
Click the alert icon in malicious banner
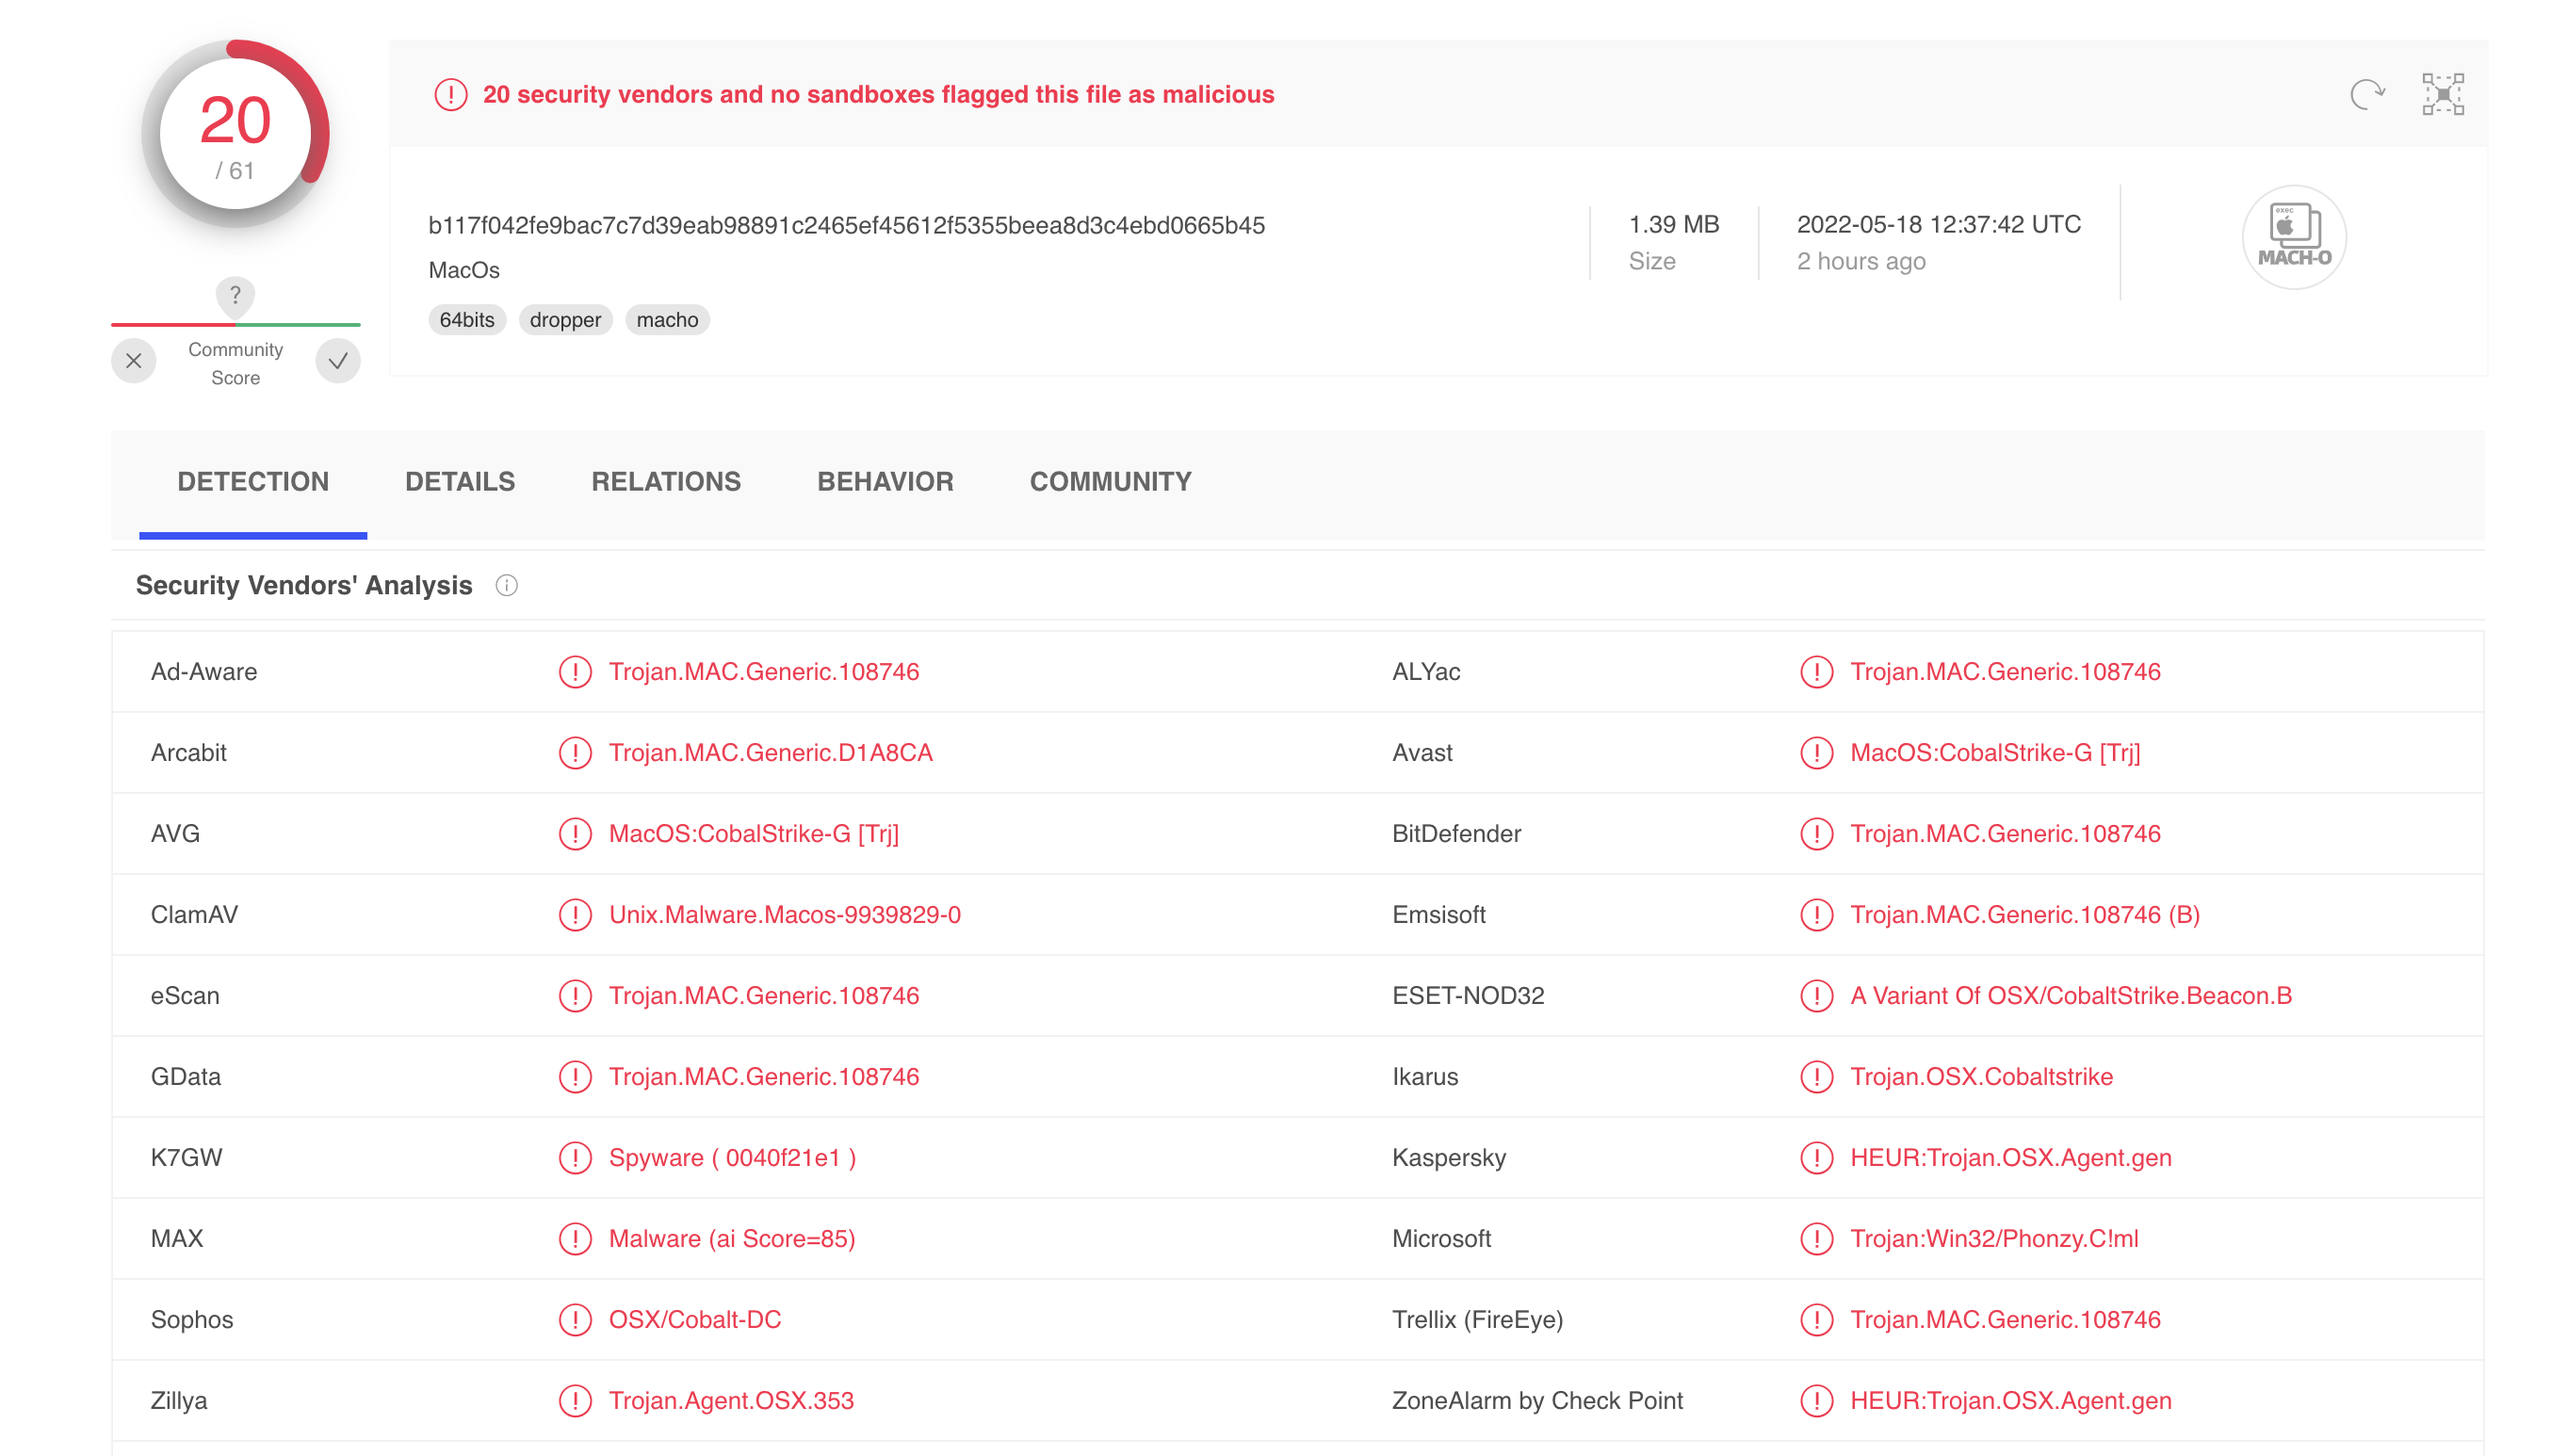[451, 94]
